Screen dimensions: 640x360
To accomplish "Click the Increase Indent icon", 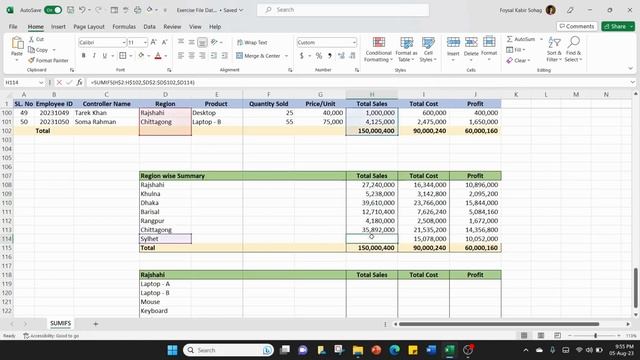I will 224,56.
